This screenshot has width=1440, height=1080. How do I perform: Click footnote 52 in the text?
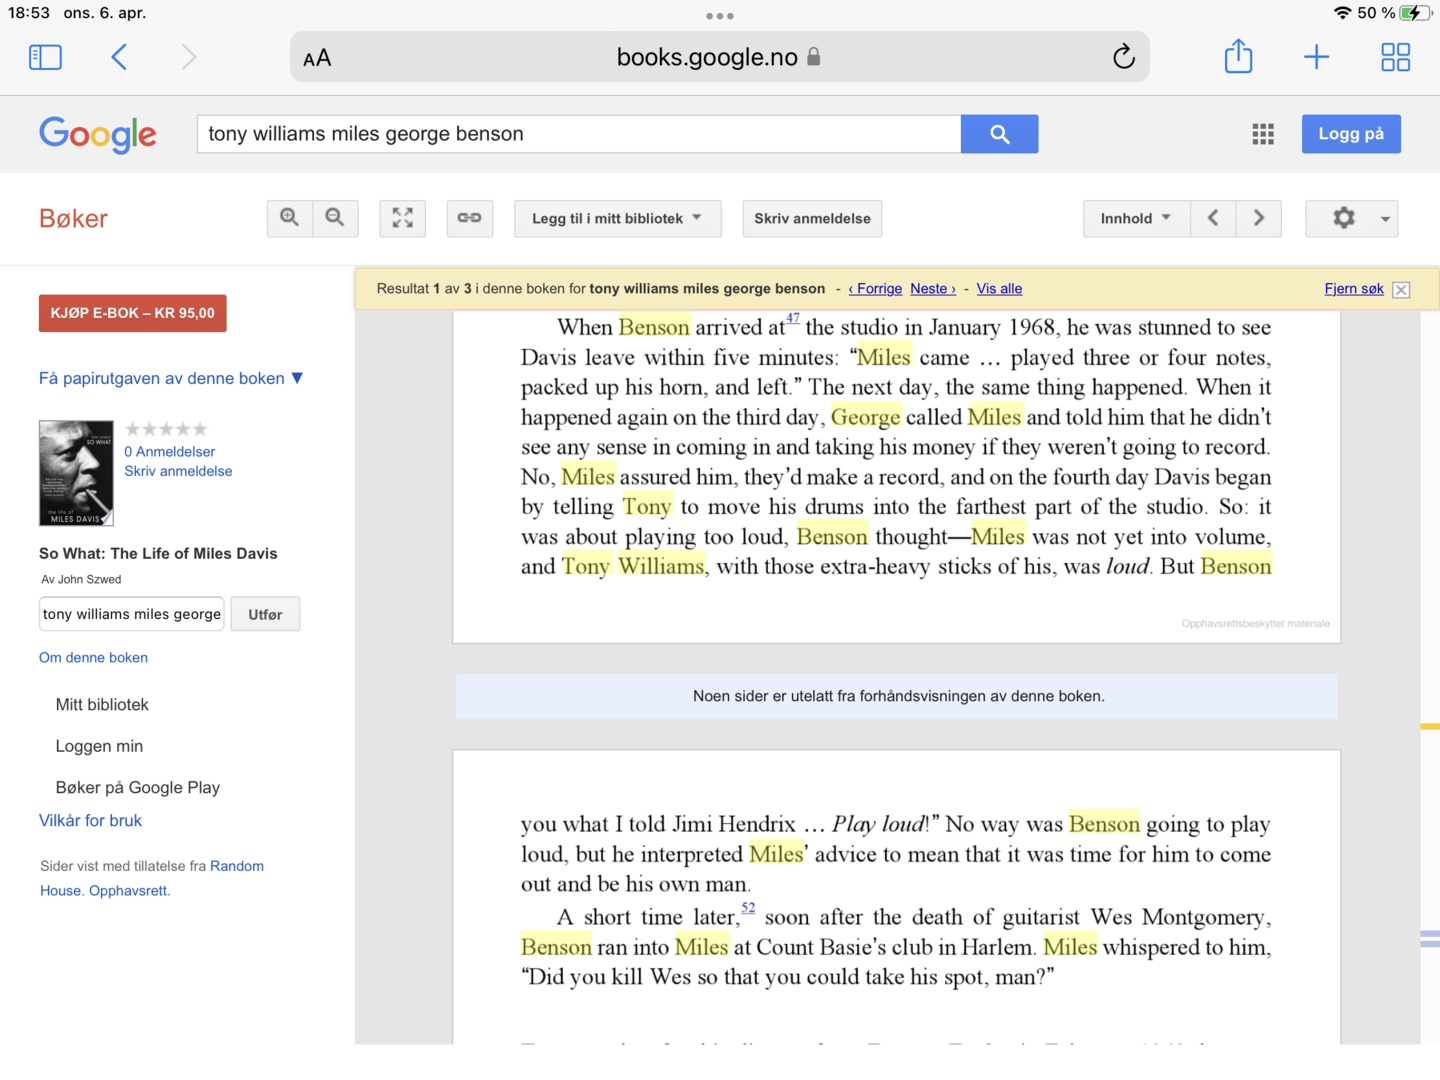[x=748, y=908]
